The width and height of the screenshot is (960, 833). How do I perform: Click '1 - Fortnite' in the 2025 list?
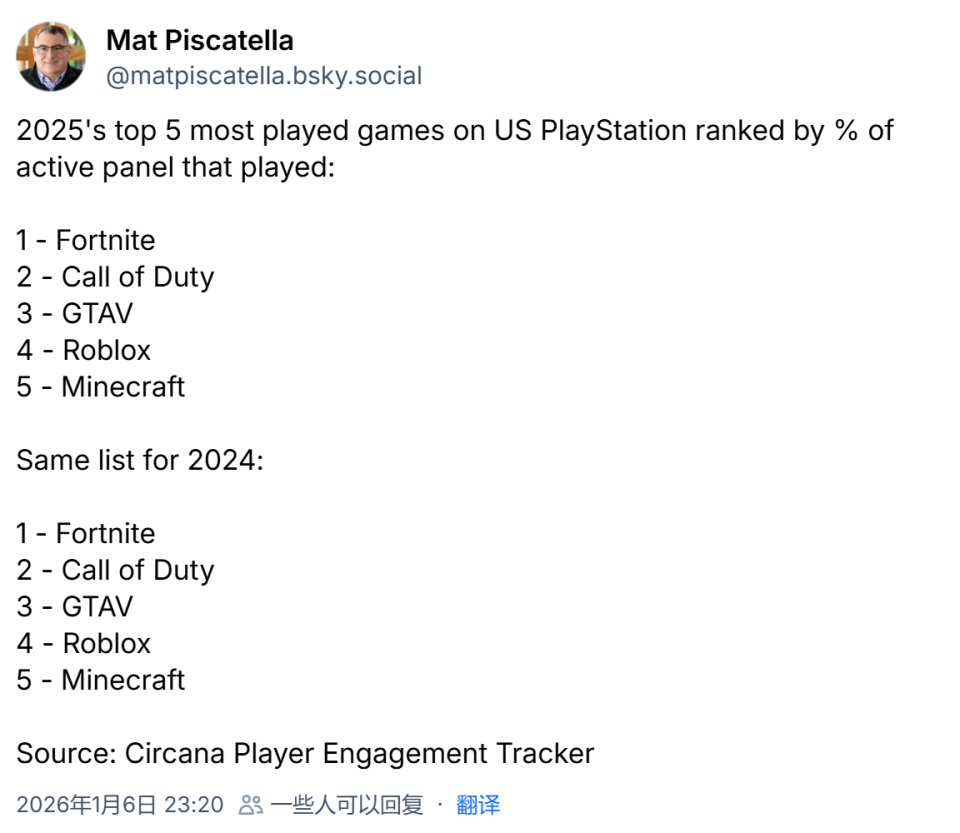86,241
